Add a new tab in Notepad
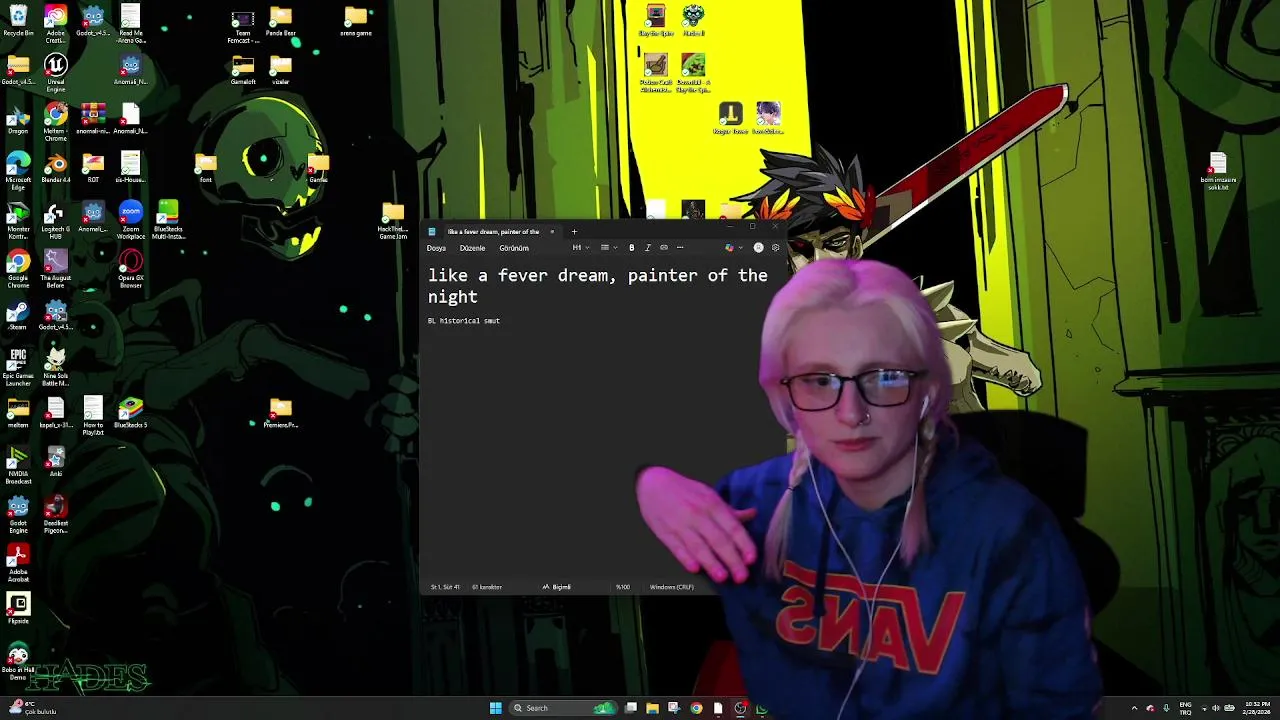1280x720 pixels. click(574, 232)
